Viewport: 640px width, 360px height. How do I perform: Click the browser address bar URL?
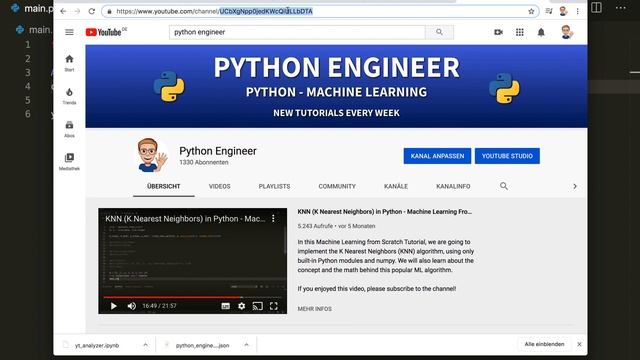(x=214, y=11)
